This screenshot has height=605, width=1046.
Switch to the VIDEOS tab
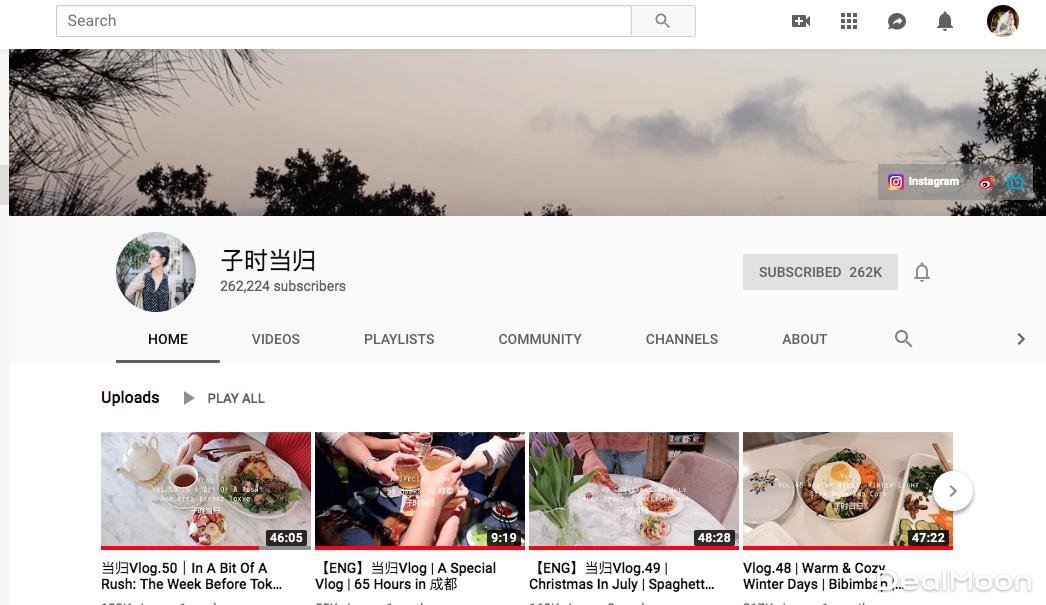[276, 339]
